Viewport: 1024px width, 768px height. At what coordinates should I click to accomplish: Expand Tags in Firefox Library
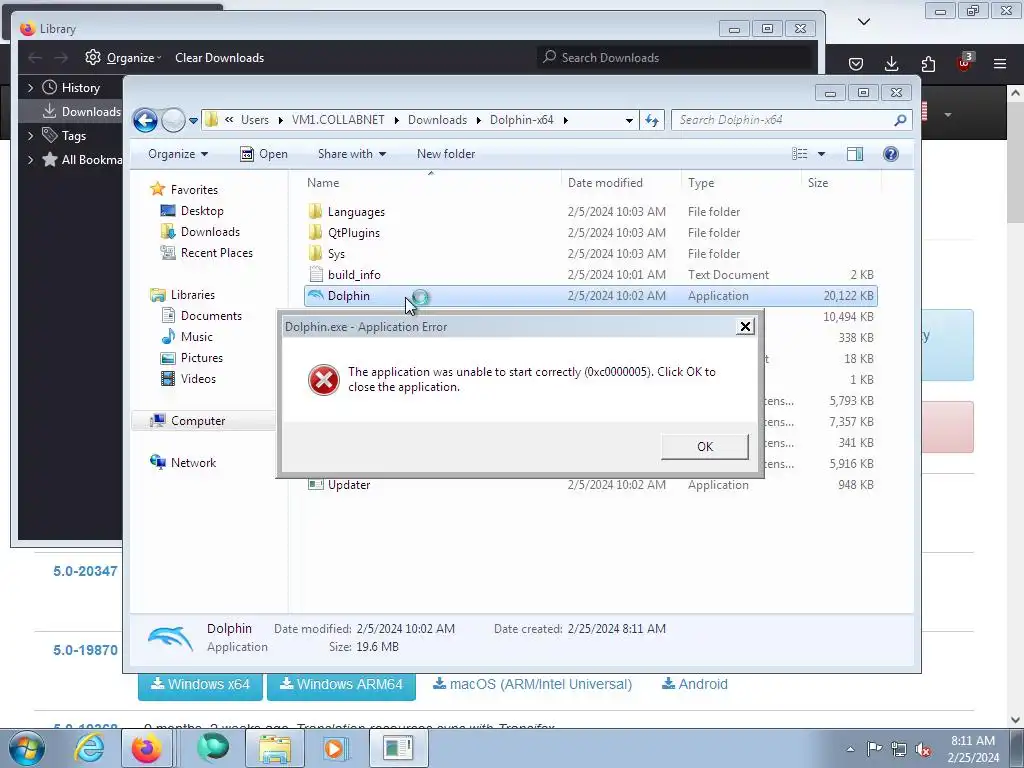(x=30, y=136)
